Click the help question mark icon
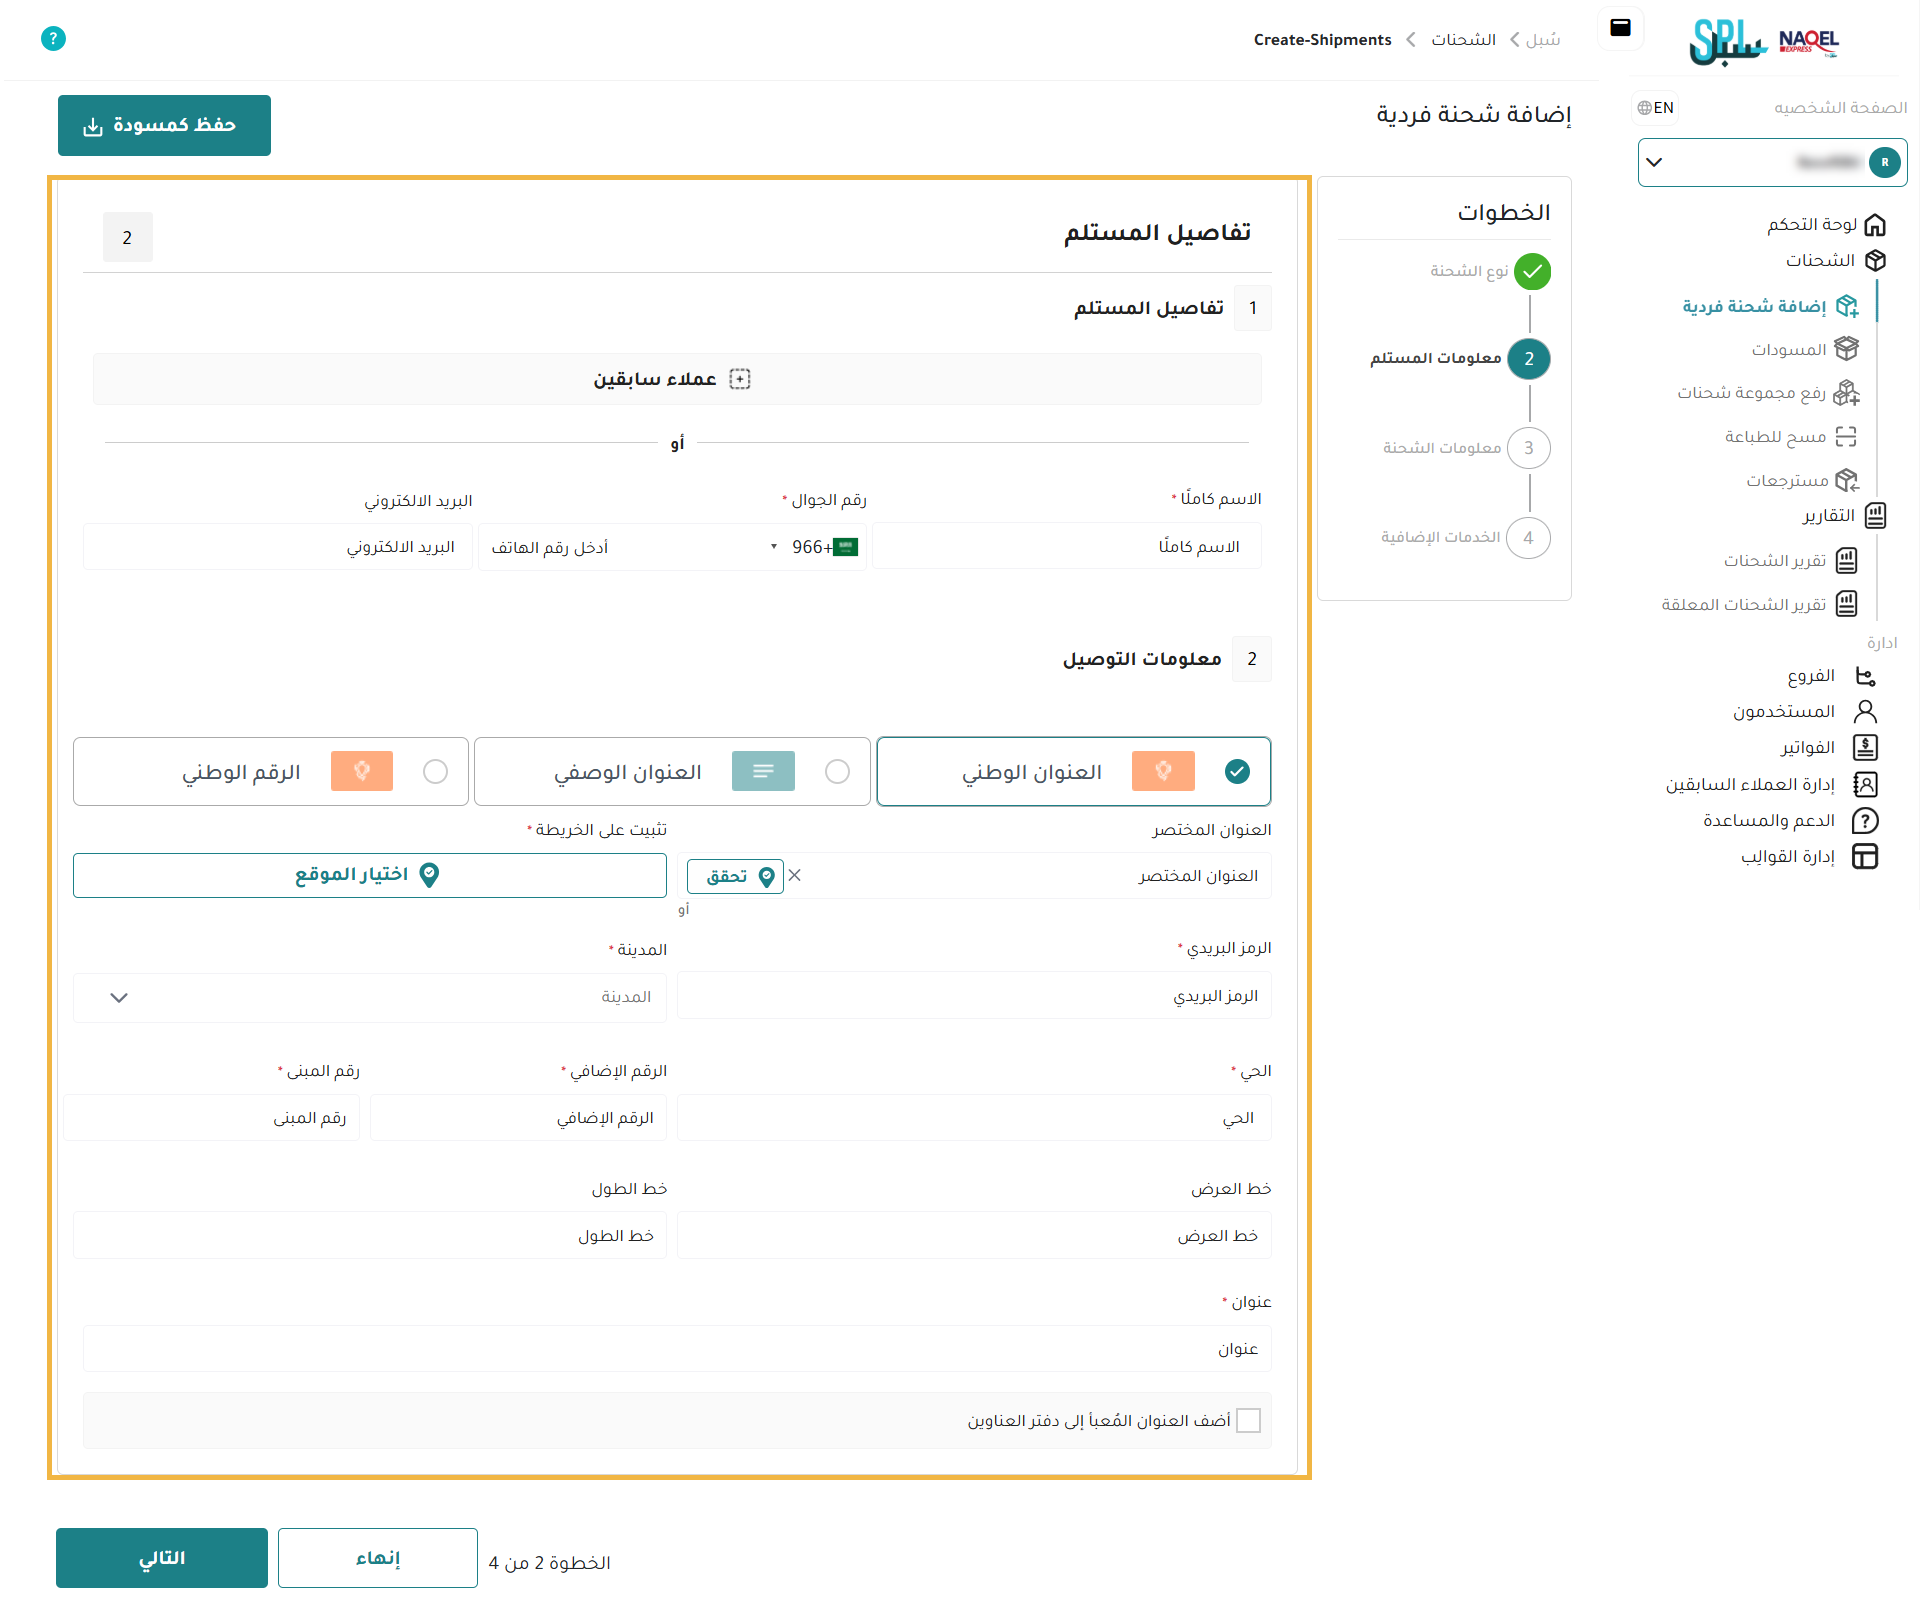Viewport: 1920px width, 1607px height. tap(53, 39)
